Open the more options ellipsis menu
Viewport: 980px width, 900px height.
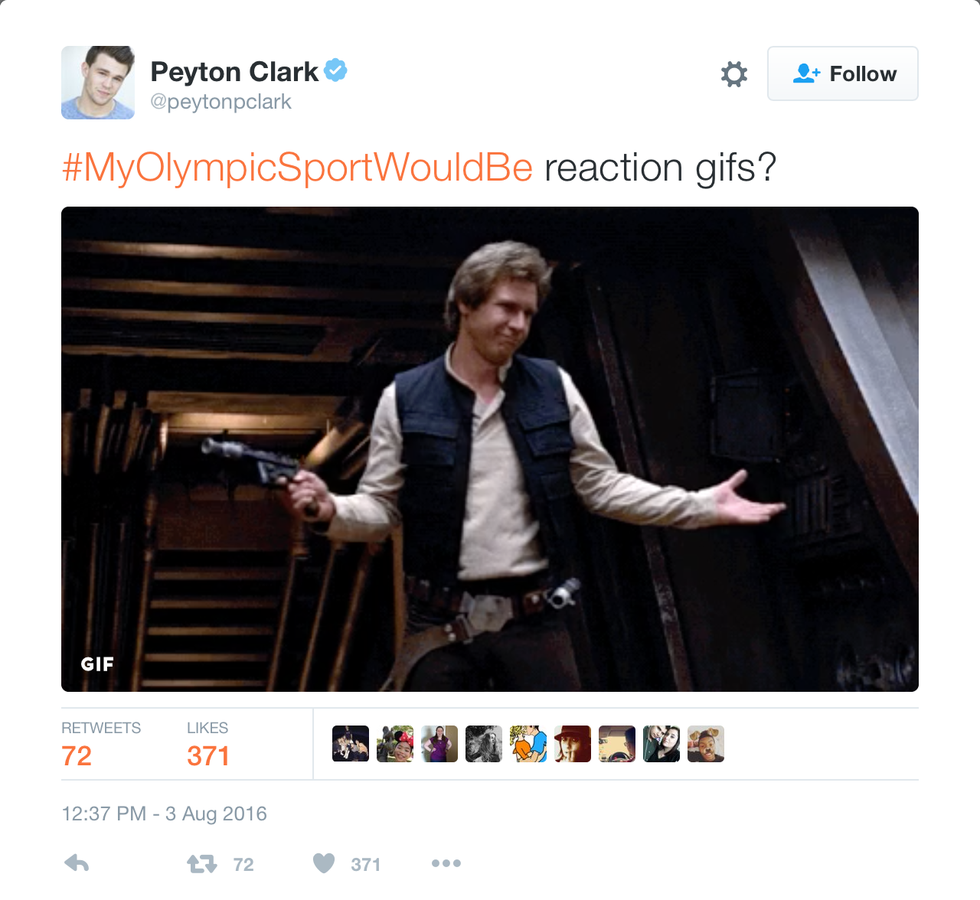click(446, 863)
